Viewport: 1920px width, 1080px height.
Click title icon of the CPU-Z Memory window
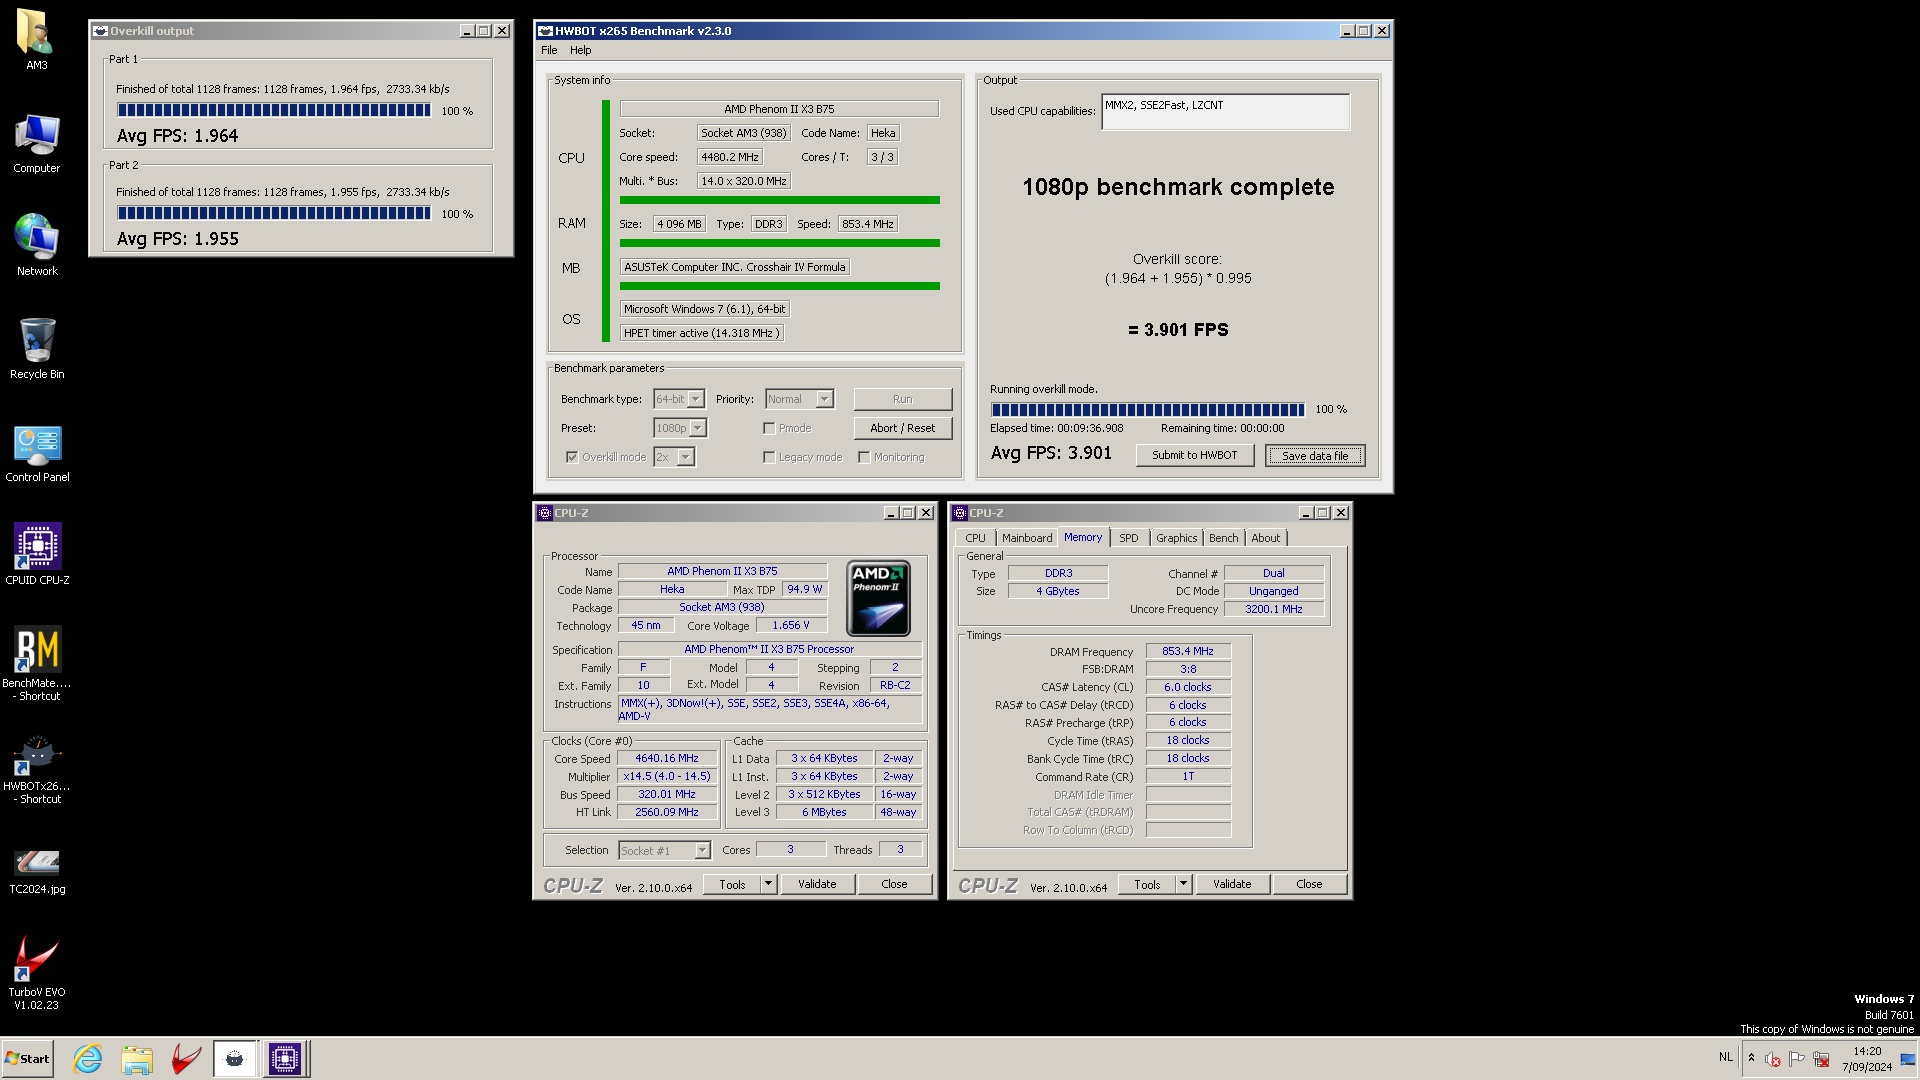coord(960,513)
